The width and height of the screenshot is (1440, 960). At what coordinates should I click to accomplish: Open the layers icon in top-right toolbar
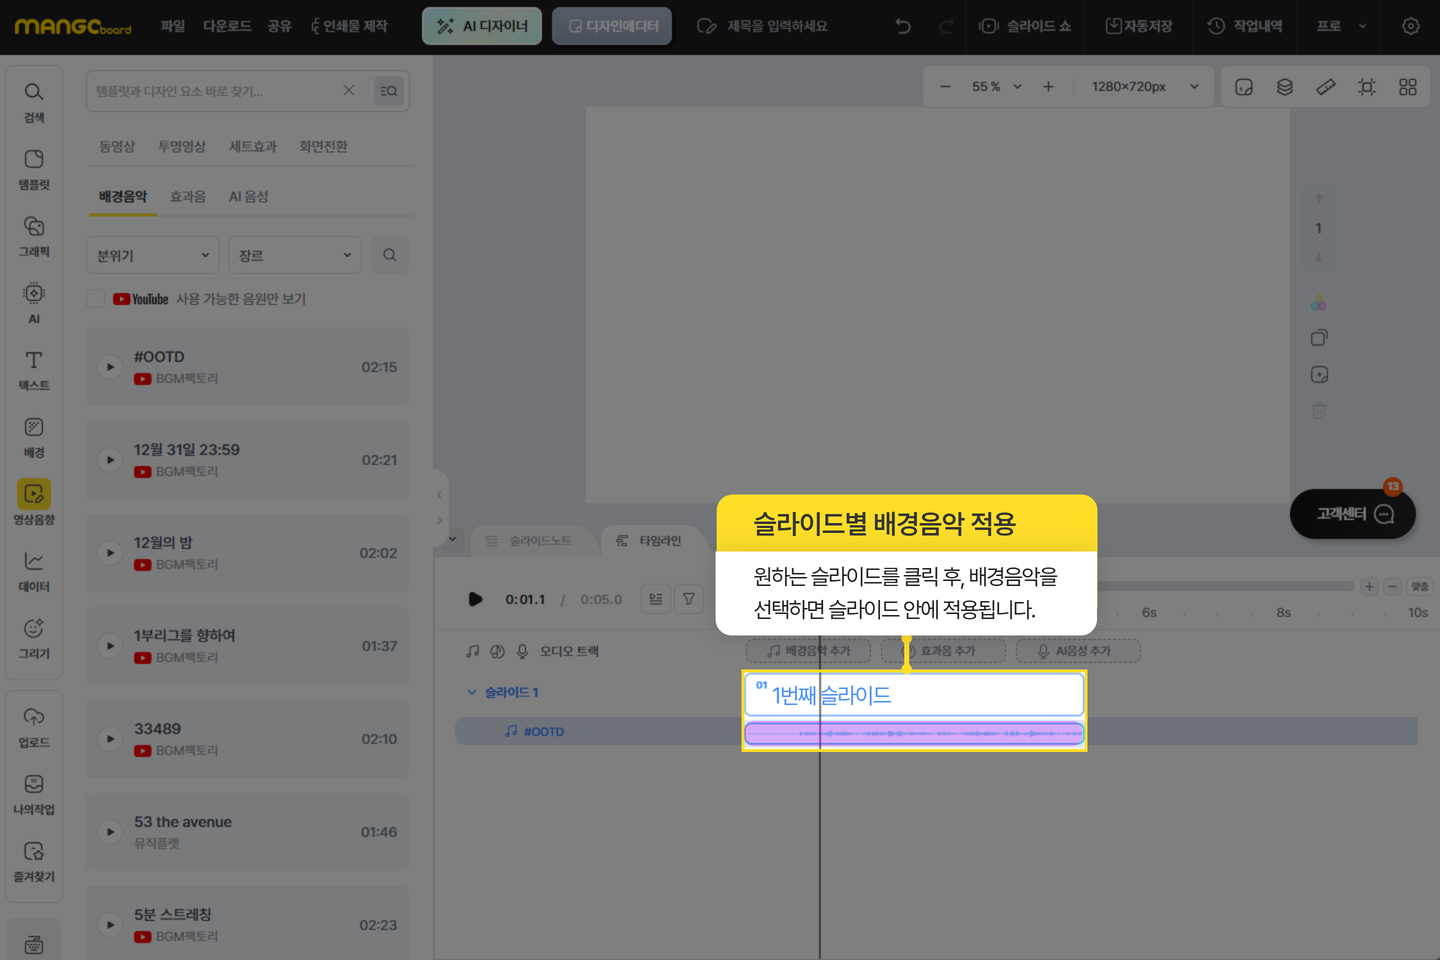coord(1285,87)
